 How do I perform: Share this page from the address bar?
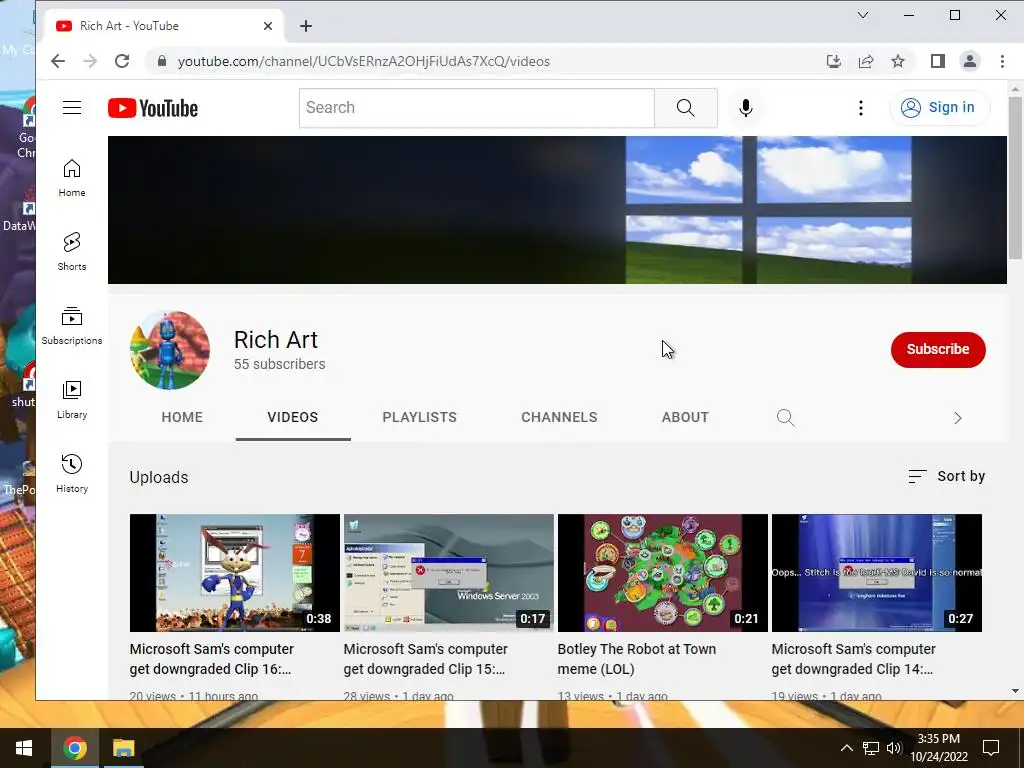point(866,61)
